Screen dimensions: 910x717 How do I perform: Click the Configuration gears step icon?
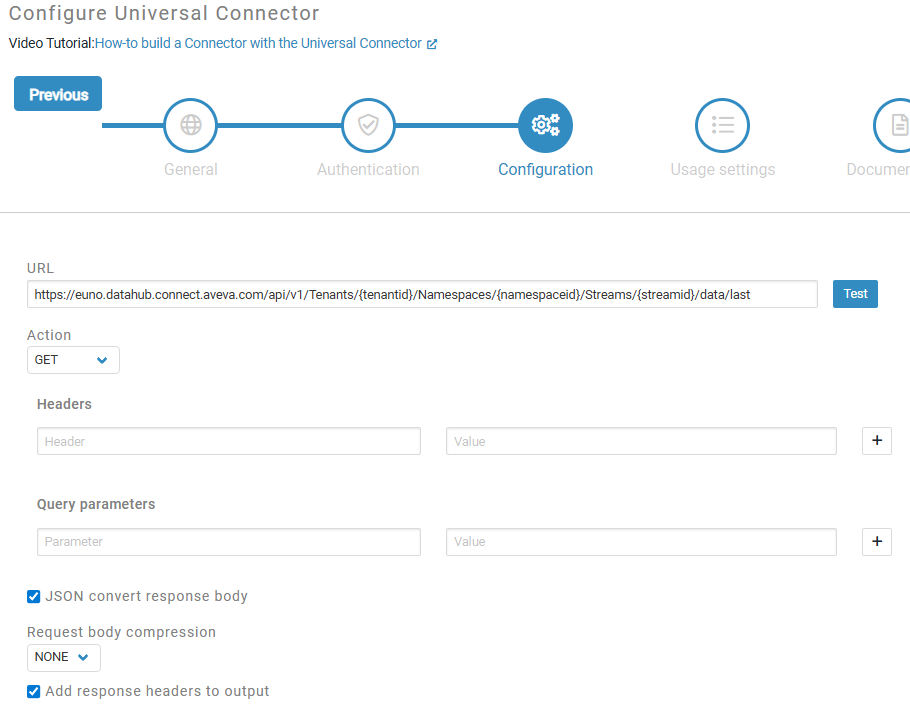point(545,125)
